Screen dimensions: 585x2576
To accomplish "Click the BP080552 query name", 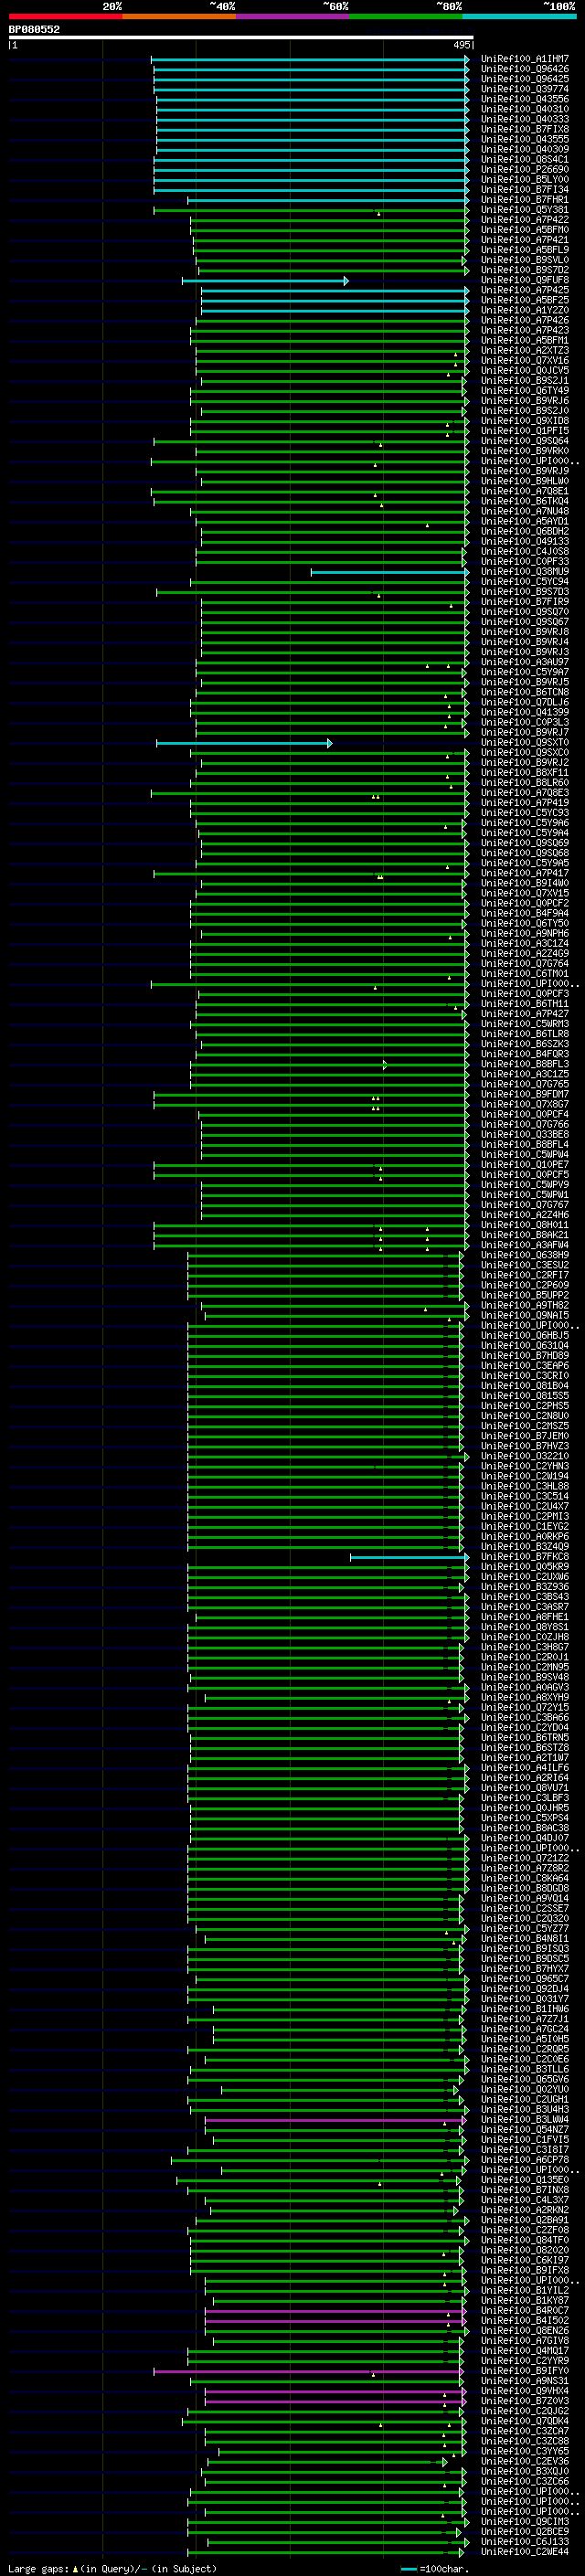I will click(34, 29).
